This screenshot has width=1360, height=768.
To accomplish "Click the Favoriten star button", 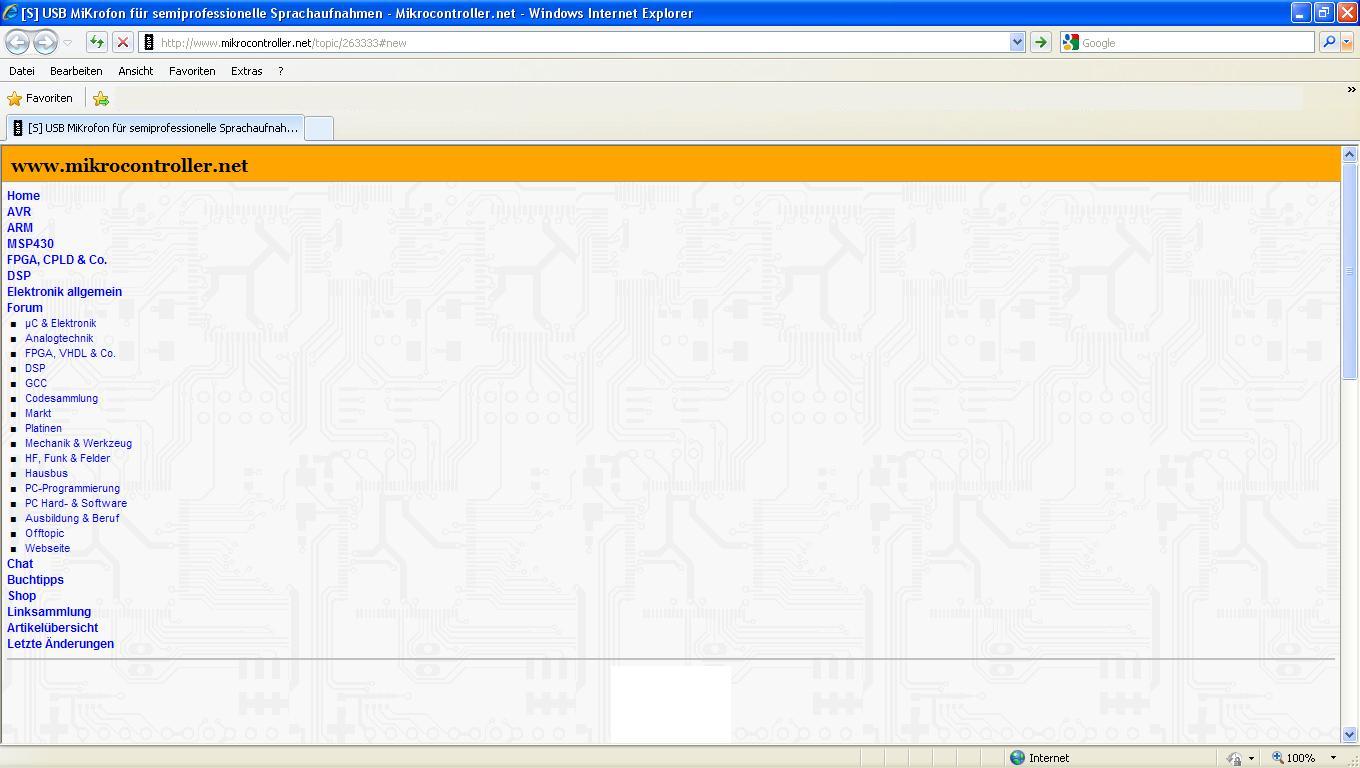I will click(40, 98).
